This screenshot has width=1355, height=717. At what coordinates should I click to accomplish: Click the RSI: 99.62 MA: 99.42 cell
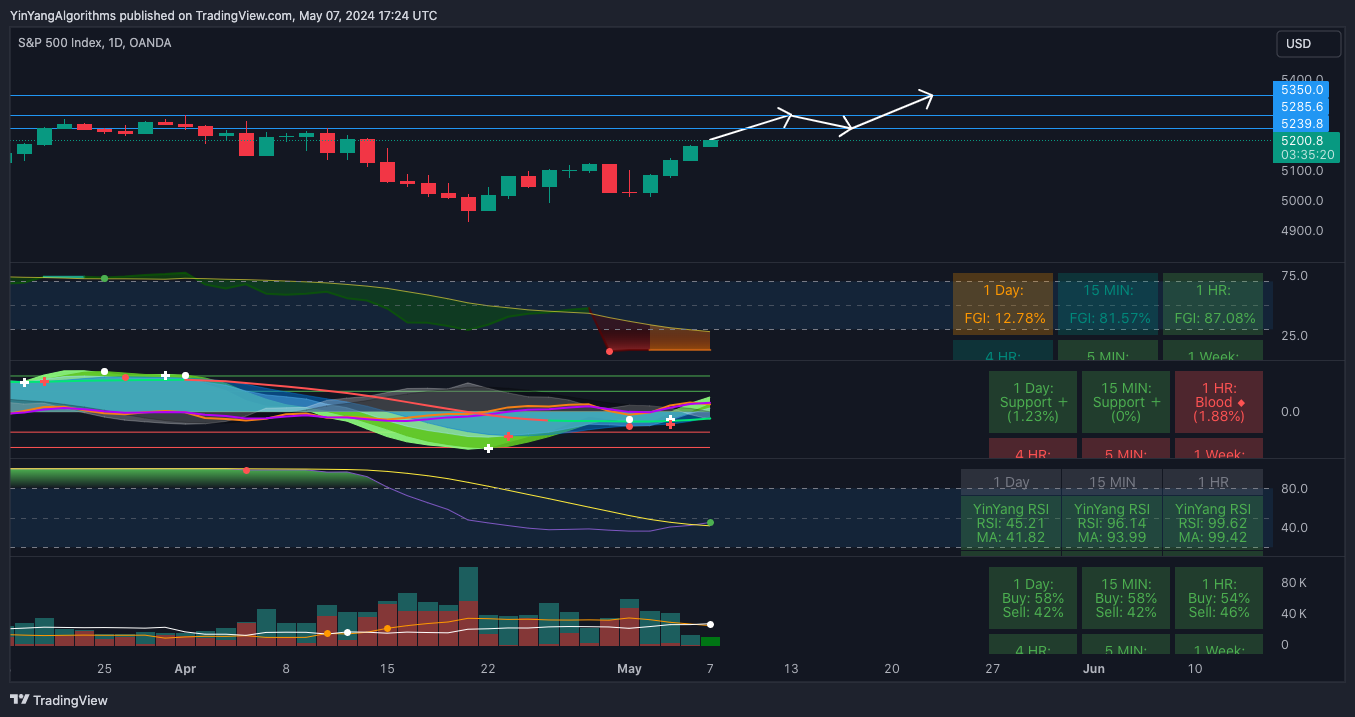(1213, 523)
